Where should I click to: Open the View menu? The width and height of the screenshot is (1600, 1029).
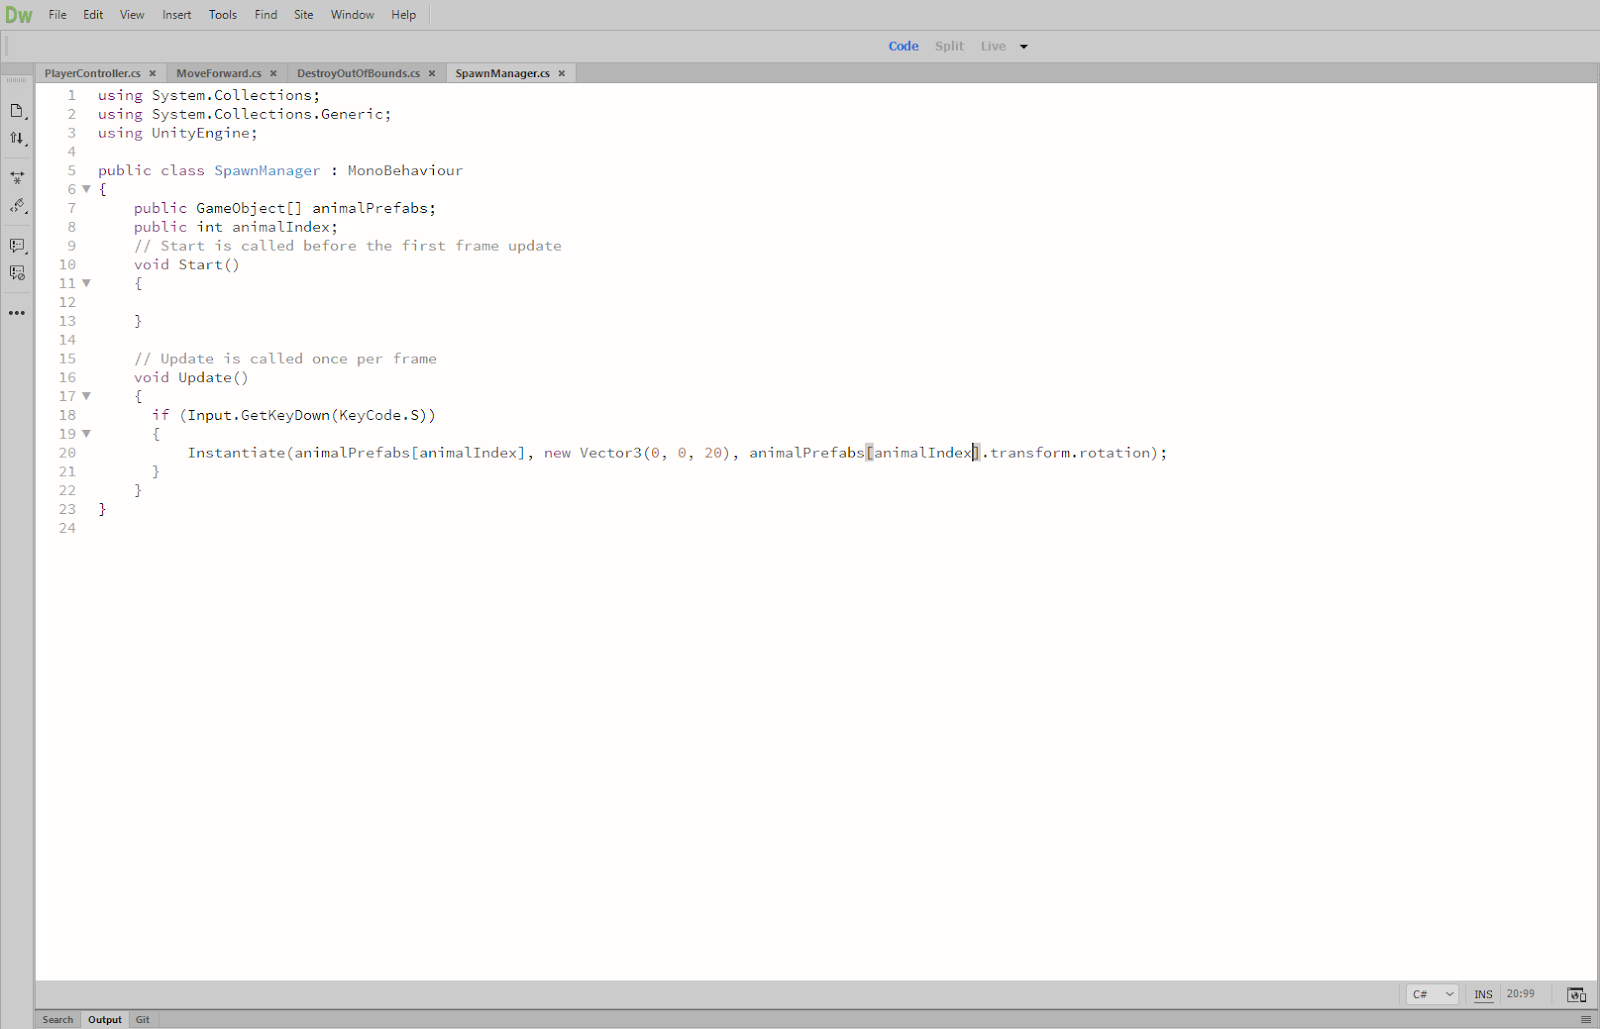[132, 15]
